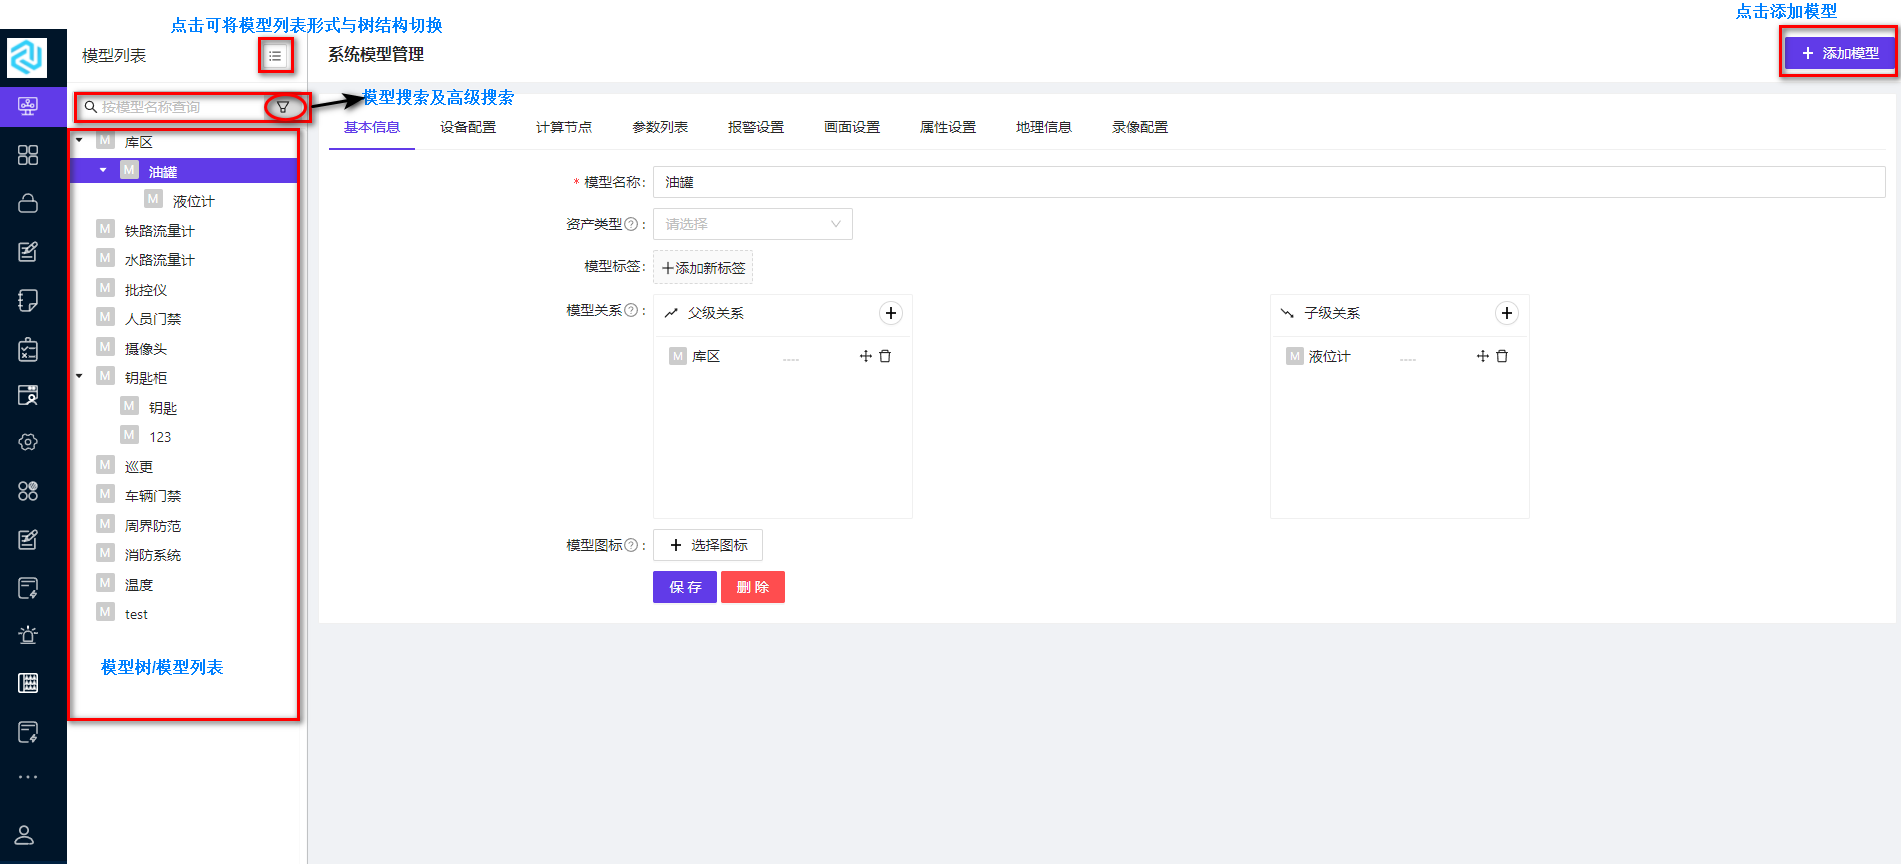Switch to the 计算节点 tab
1901x864 pixels.
564,127
